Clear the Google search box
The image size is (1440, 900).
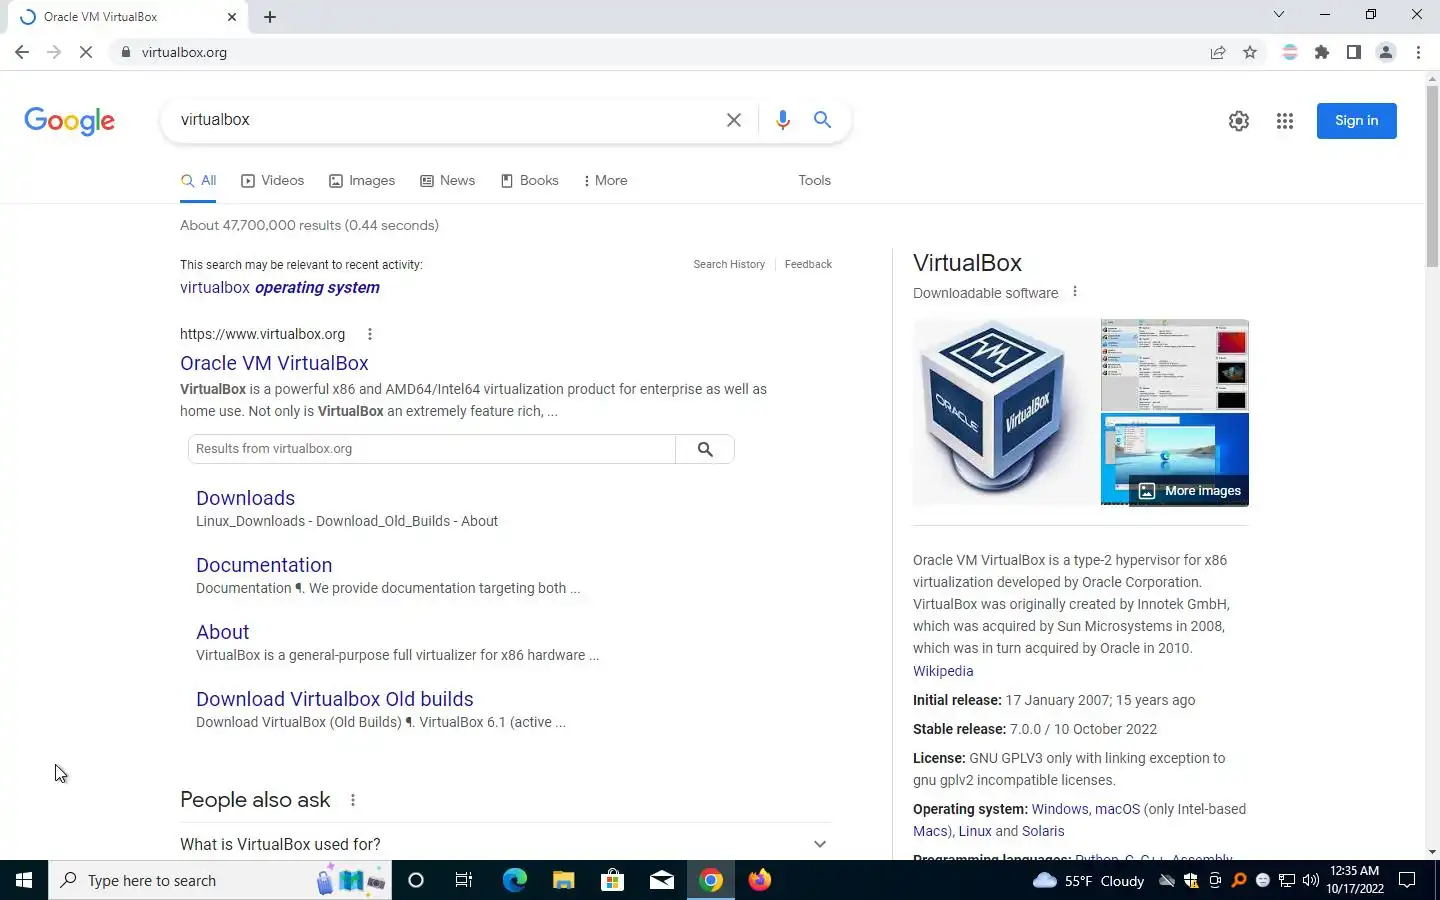click(x=733, y=120)
